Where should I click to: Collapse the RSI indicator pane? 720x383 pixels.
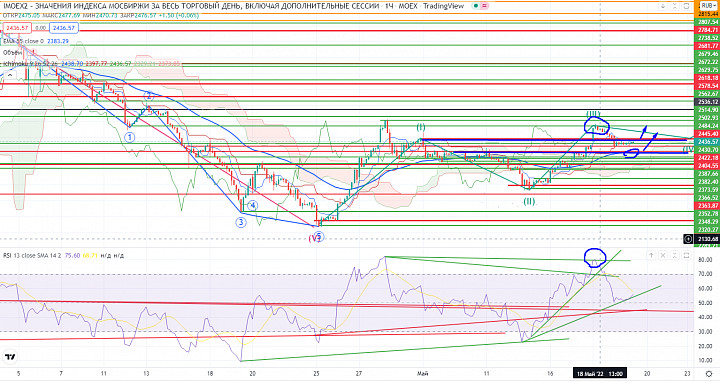click(x=675, y=255)
